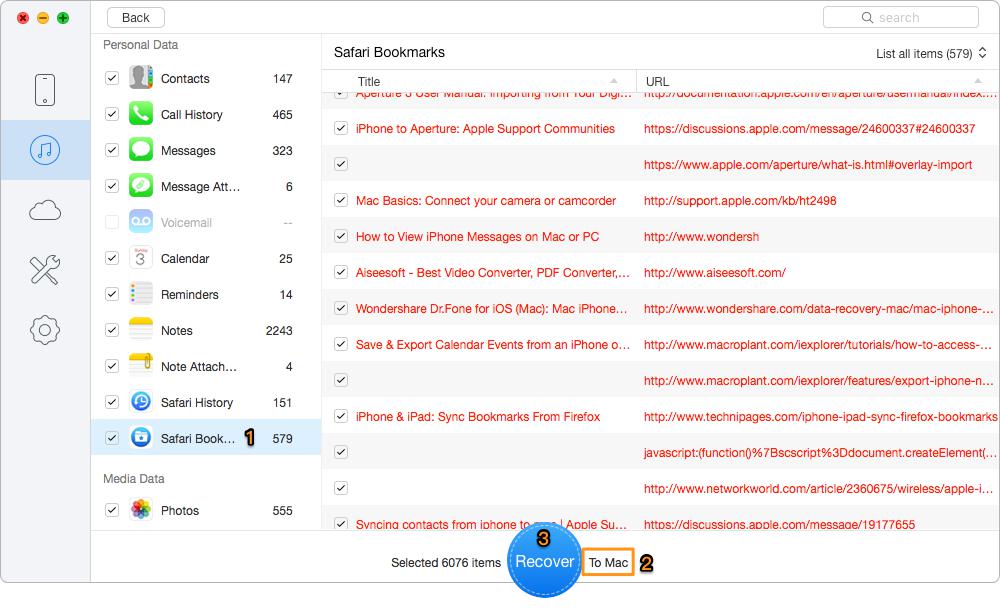Click into the search field
This screenshot has height=608, width=1000.
(x=901, y=17)
